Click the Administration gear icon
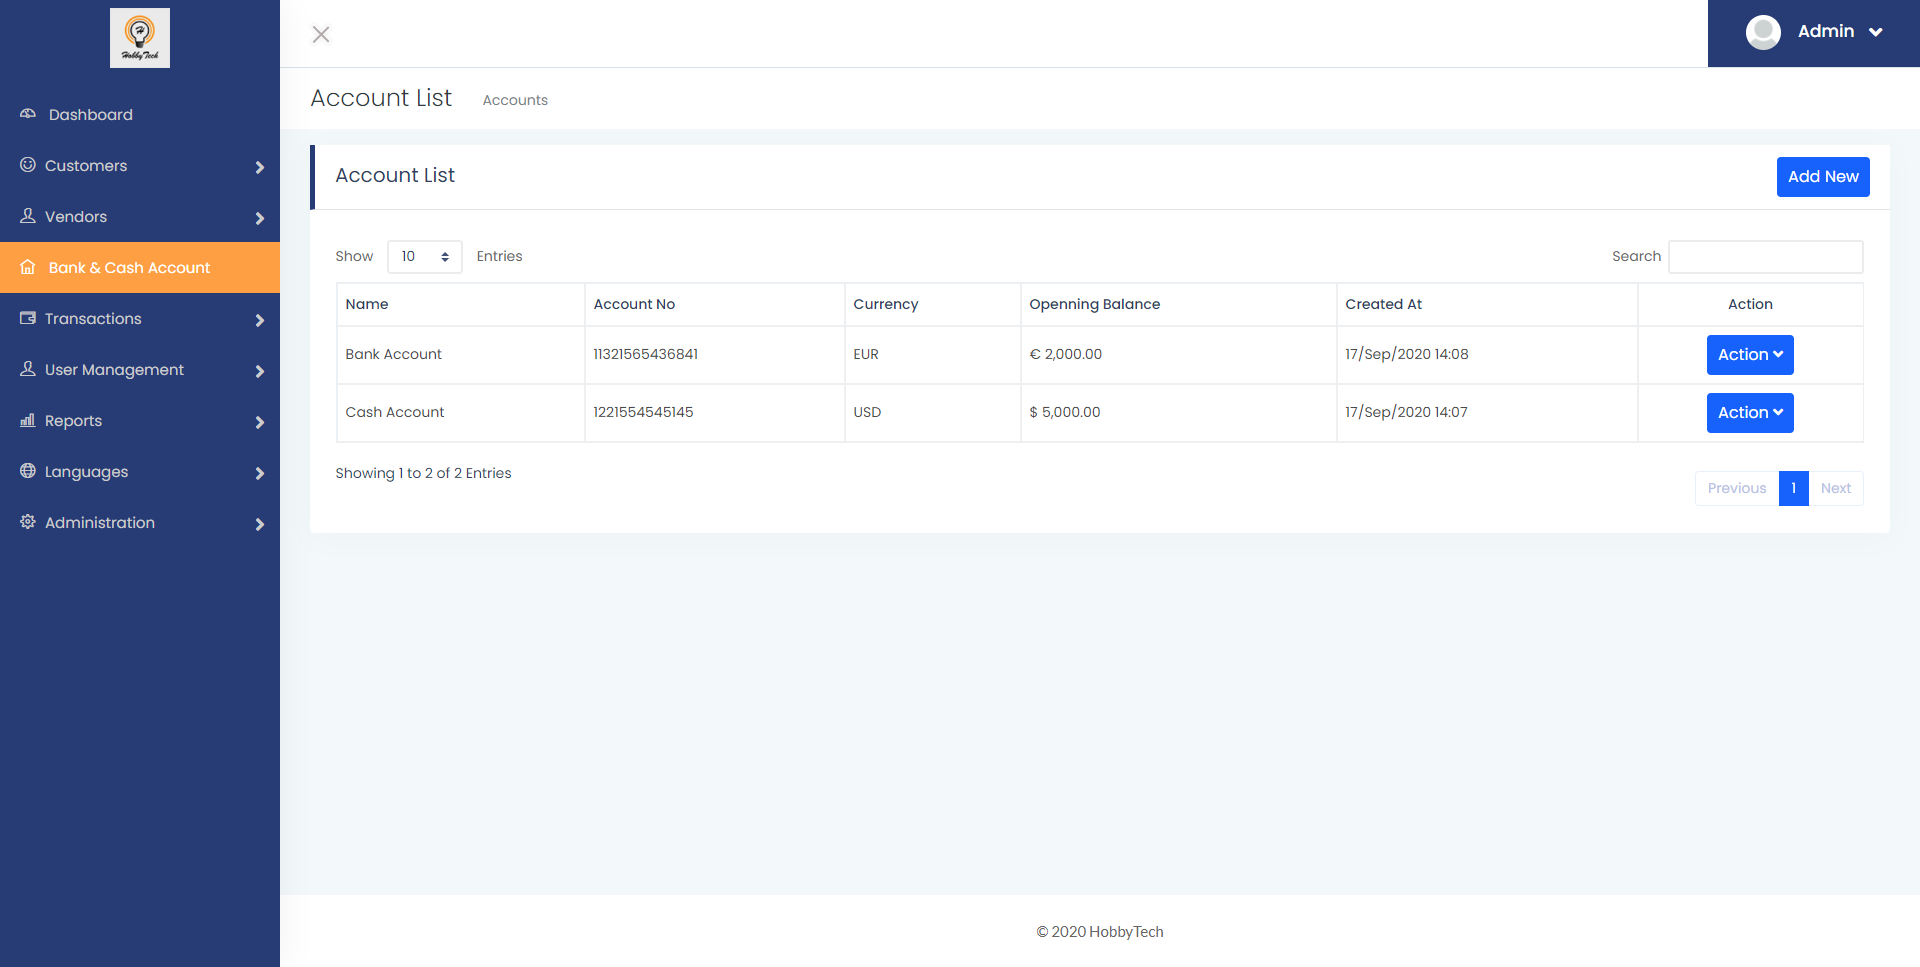1920x967 pixels. (28, 522)
